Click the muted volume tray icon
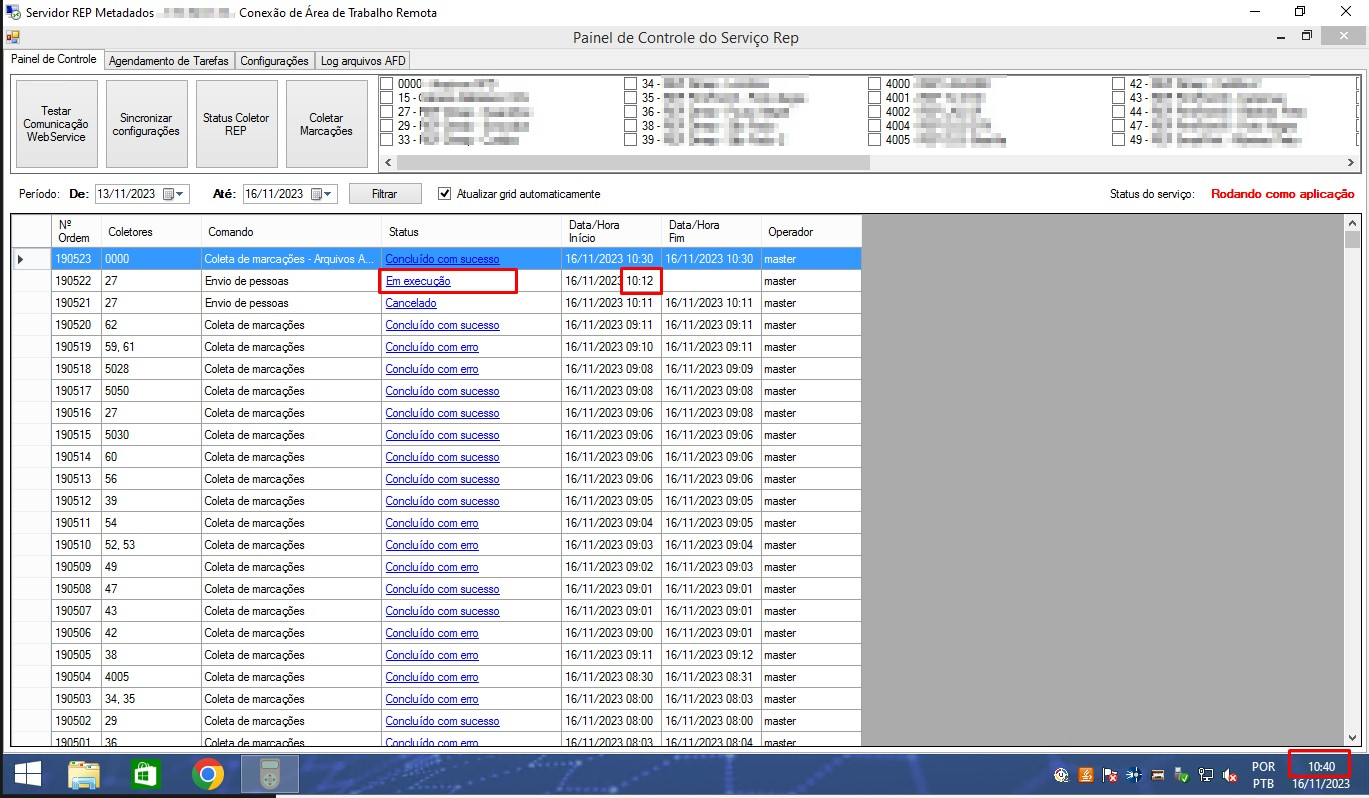The height and width of the screenshot is (798, 1369). 1231,775
